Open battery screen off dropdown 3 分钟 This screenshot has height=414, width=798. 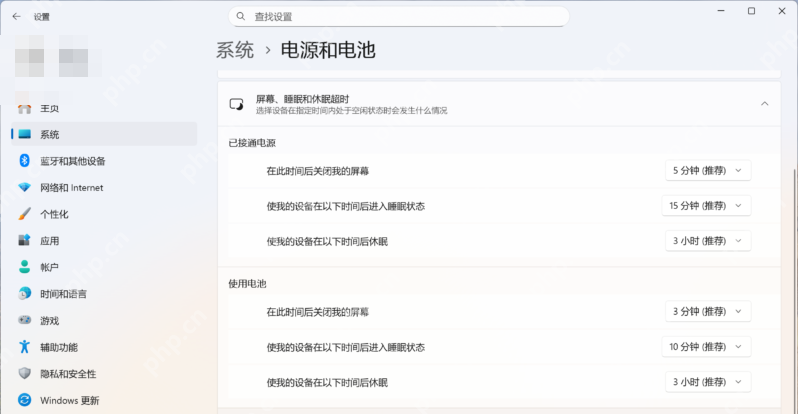click(708, 311)
